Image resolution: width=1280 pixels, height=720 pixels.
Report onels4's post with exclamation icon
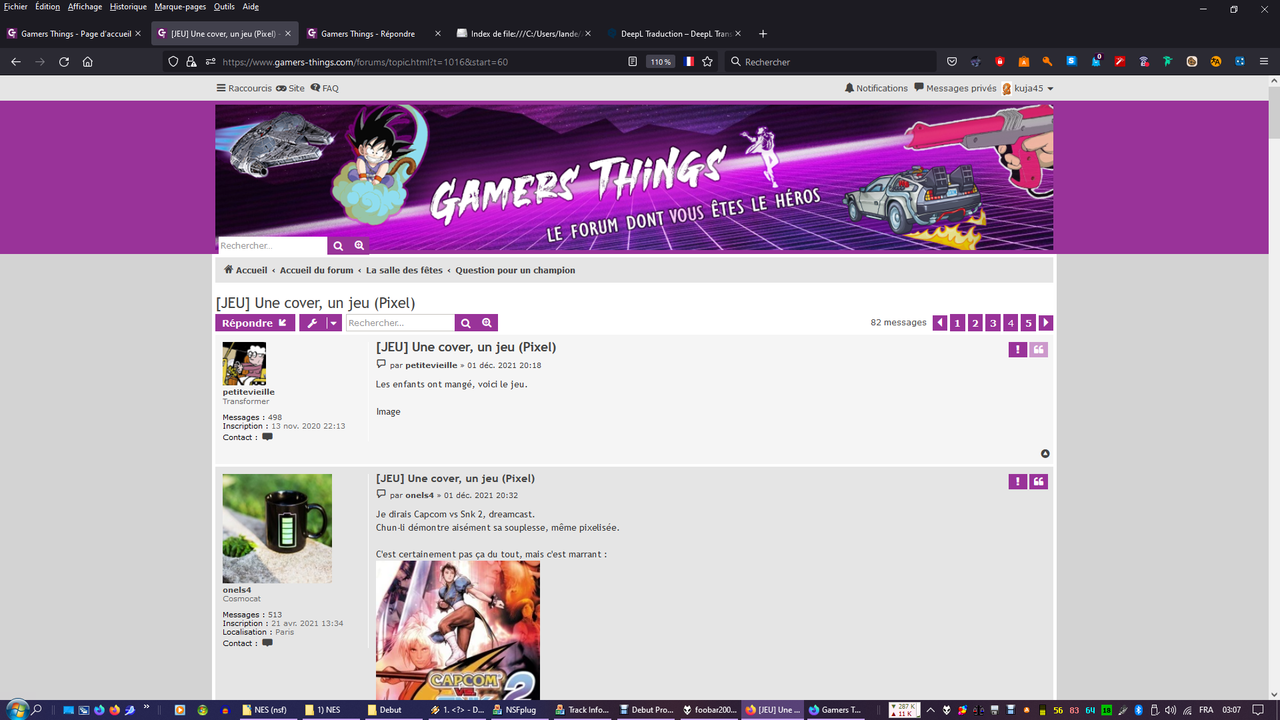pos(1017,482)
